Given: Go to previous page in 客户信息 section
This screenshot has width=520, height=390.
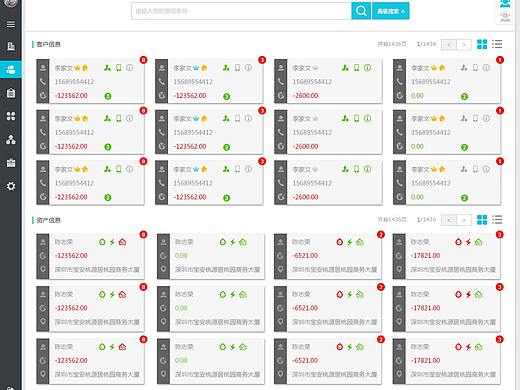Looking at the screenshot, I should tap(449, 44).
